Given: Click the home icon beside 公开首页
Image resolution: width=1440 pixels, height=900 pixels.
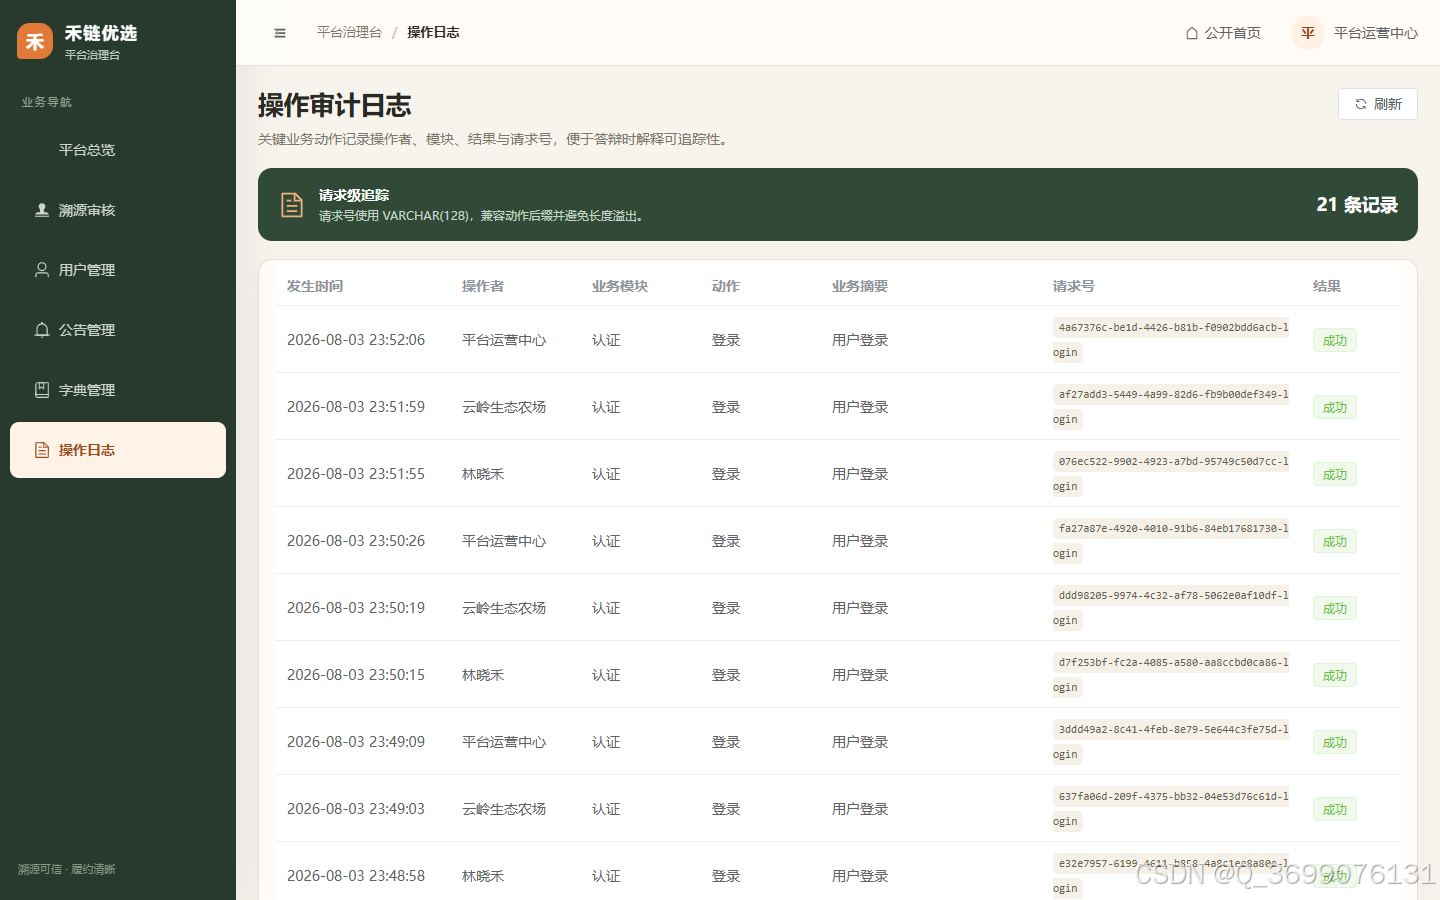Looking at the screenshot, I should pyautogui.click(x=1192, y=33).
